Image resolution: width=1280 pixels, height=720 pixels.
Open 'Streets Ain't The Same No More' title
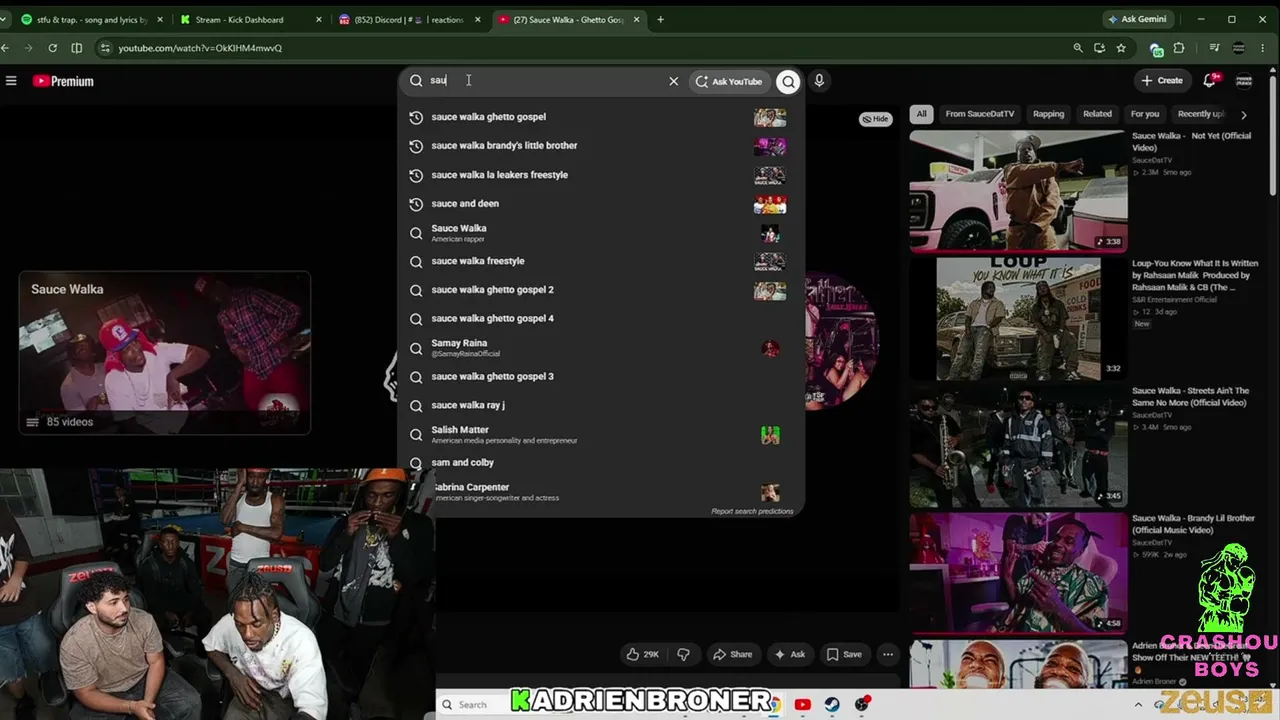1191,397
